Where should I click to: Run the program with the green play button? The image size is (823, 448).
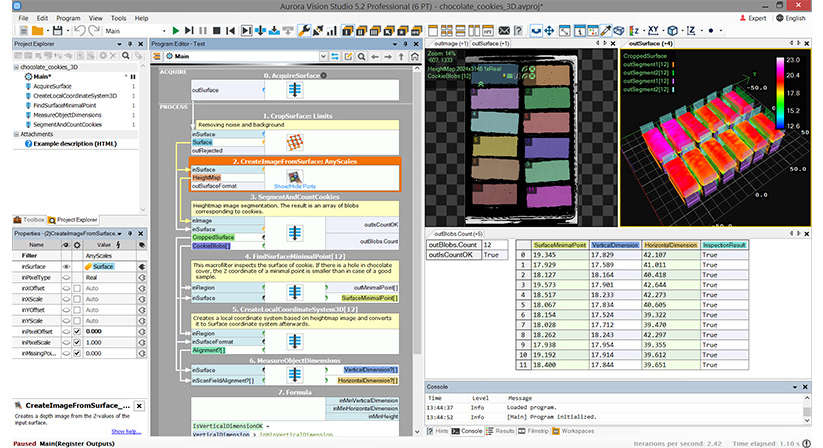[x=175, y=31]
